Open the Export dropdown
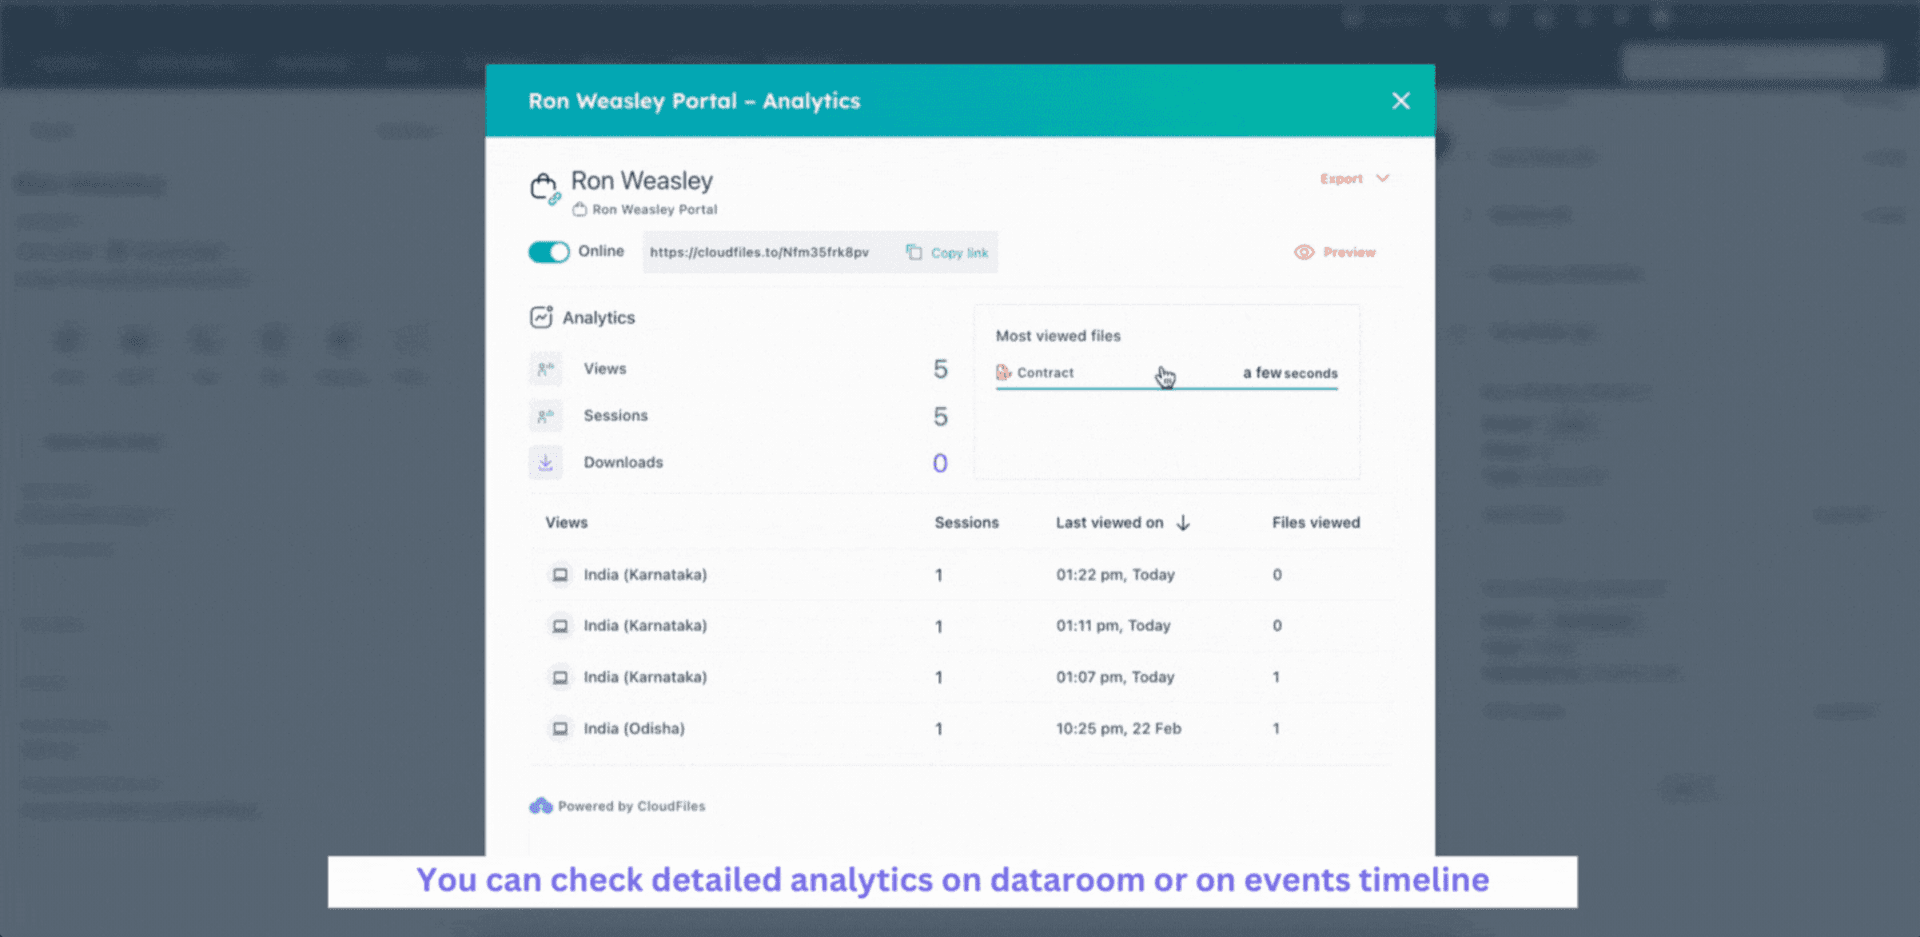Viewport: 1920px width, 937px height. point(1355,179)
